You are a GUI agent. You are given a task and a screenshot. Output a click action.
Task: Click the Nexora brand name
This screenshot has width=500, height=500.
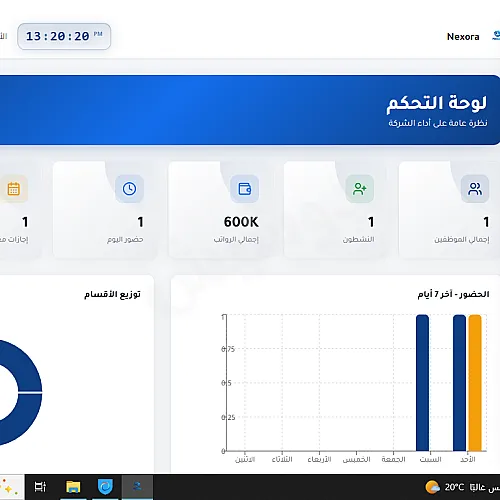(463, 37)
